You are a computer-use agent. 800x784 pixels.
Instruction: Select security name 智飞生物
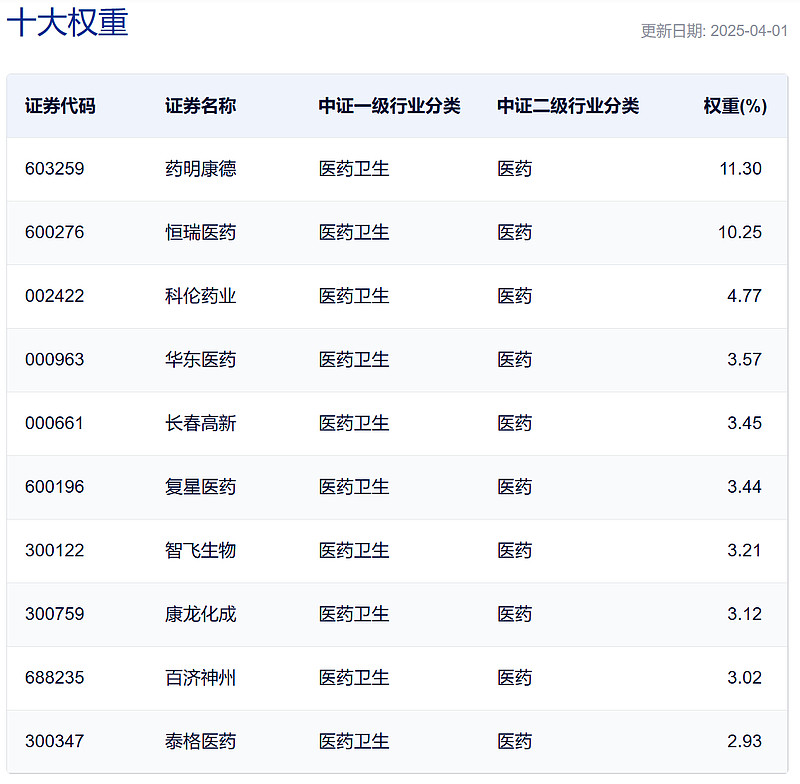[x=201, y=550]
